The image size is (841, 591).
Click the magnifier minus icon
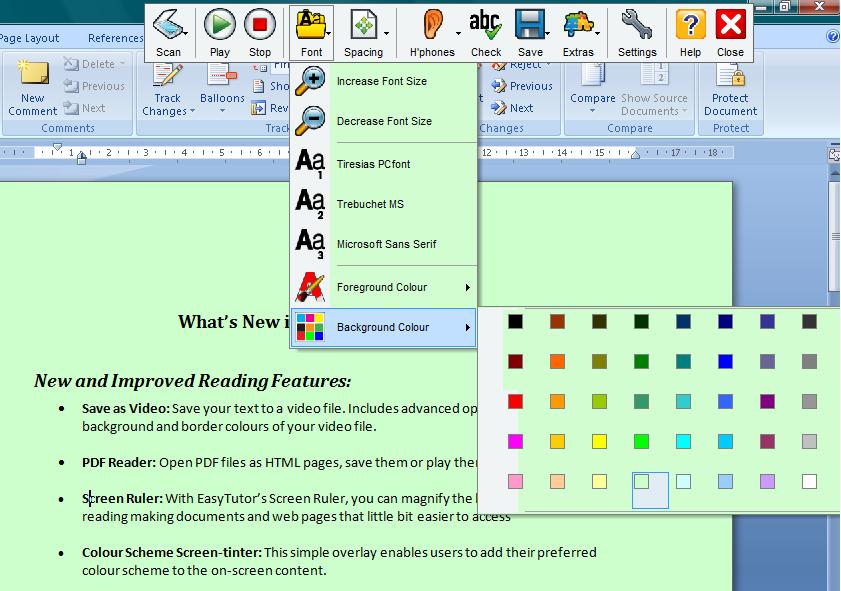coord(310,121)
